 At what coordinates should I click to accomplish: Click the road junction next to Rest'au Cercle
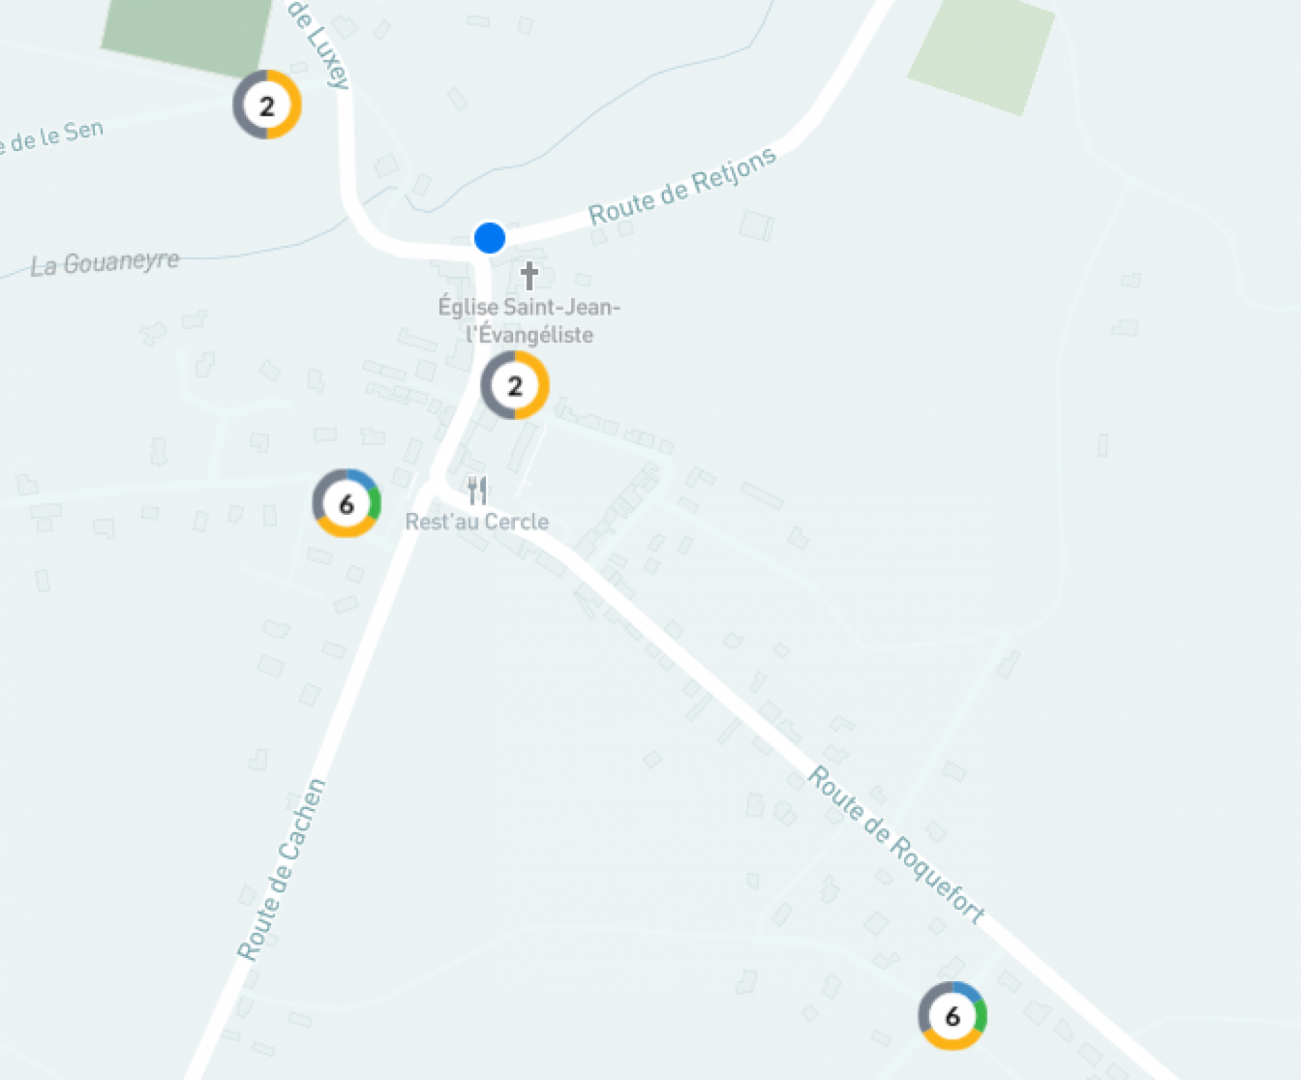432,488
